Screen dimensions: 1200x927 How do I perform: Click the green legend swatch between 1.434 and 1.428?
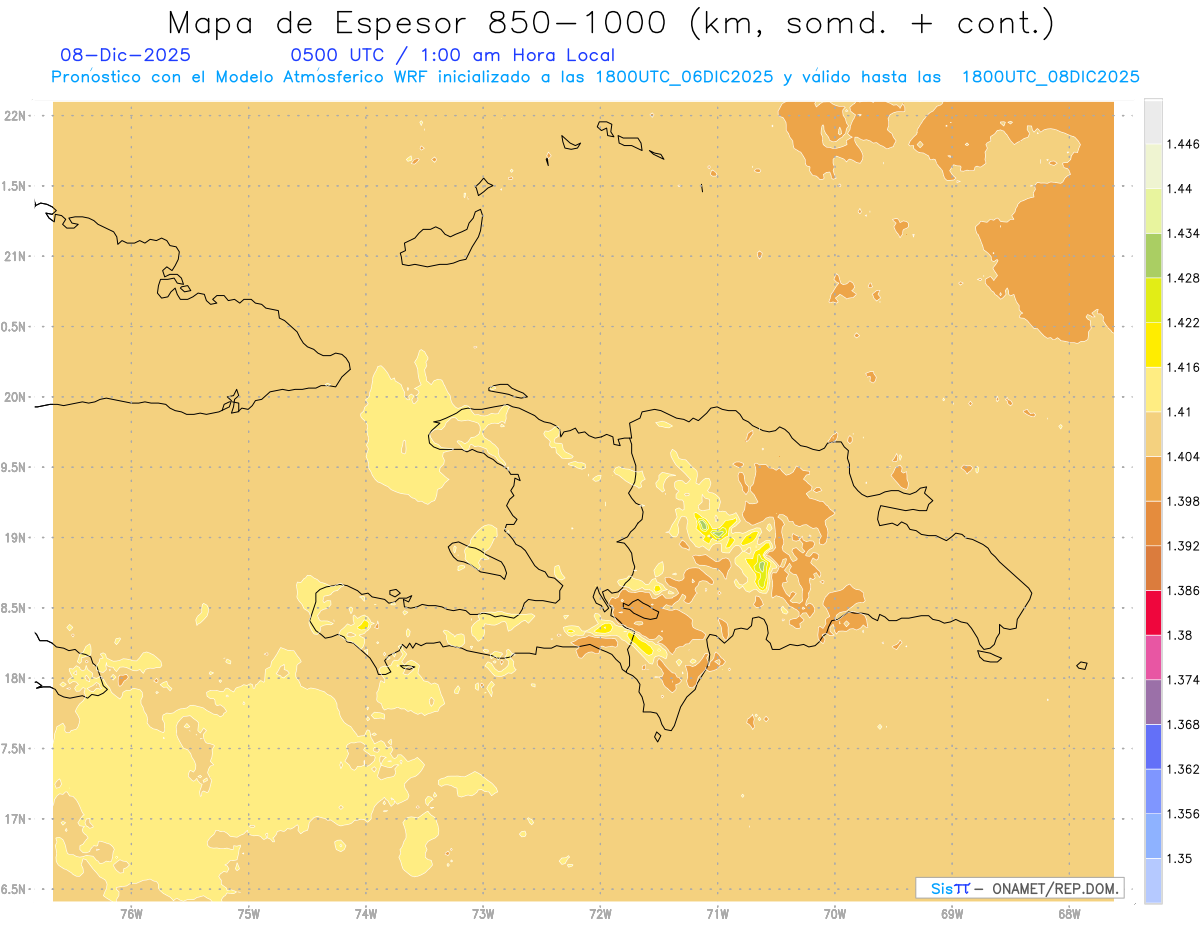pos(1153,255)
